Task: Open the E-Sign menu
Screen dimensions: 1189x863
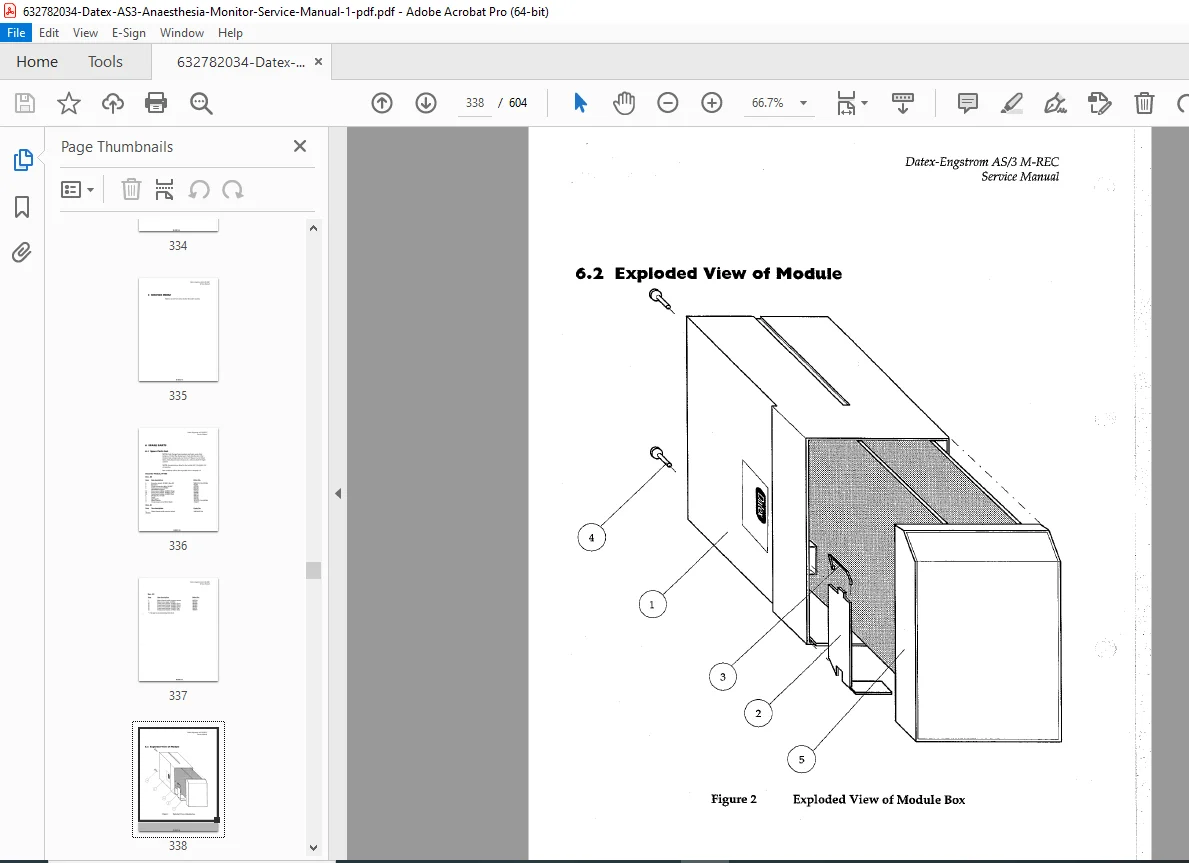Action: coord(128,33)
